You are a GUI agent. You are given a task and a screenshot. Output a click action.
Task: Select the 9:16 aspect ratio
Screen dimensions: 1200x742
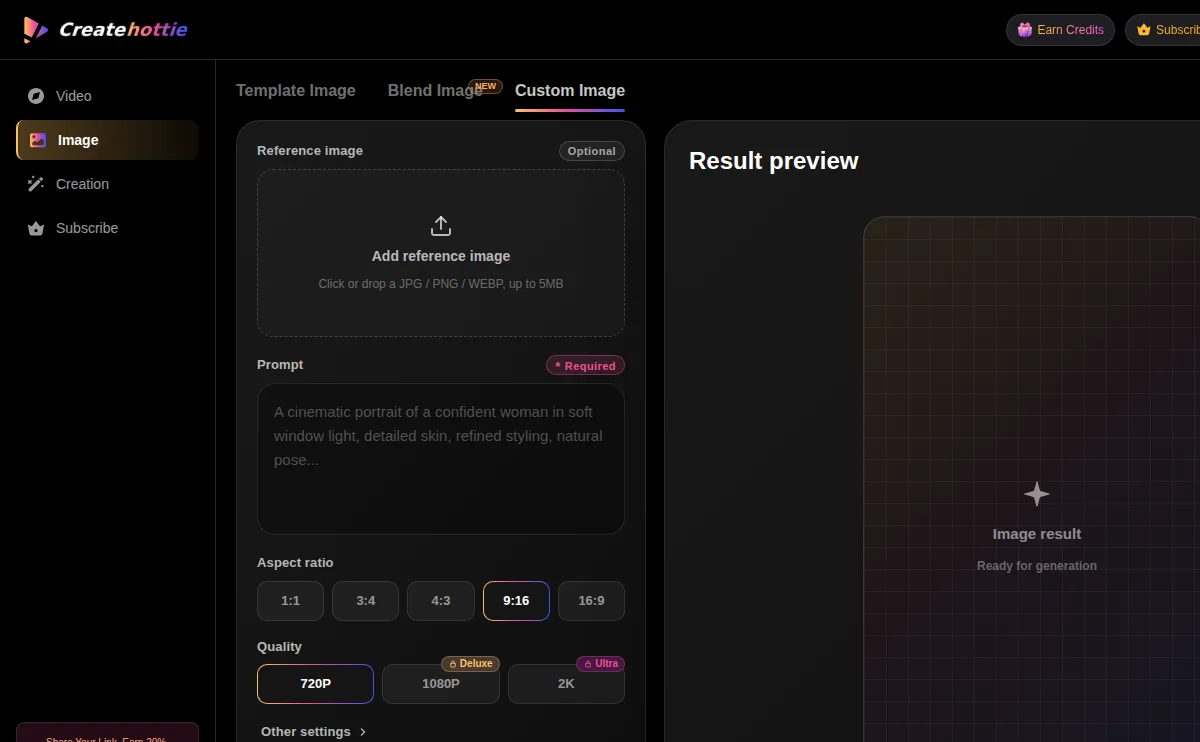tap(516, 601)
